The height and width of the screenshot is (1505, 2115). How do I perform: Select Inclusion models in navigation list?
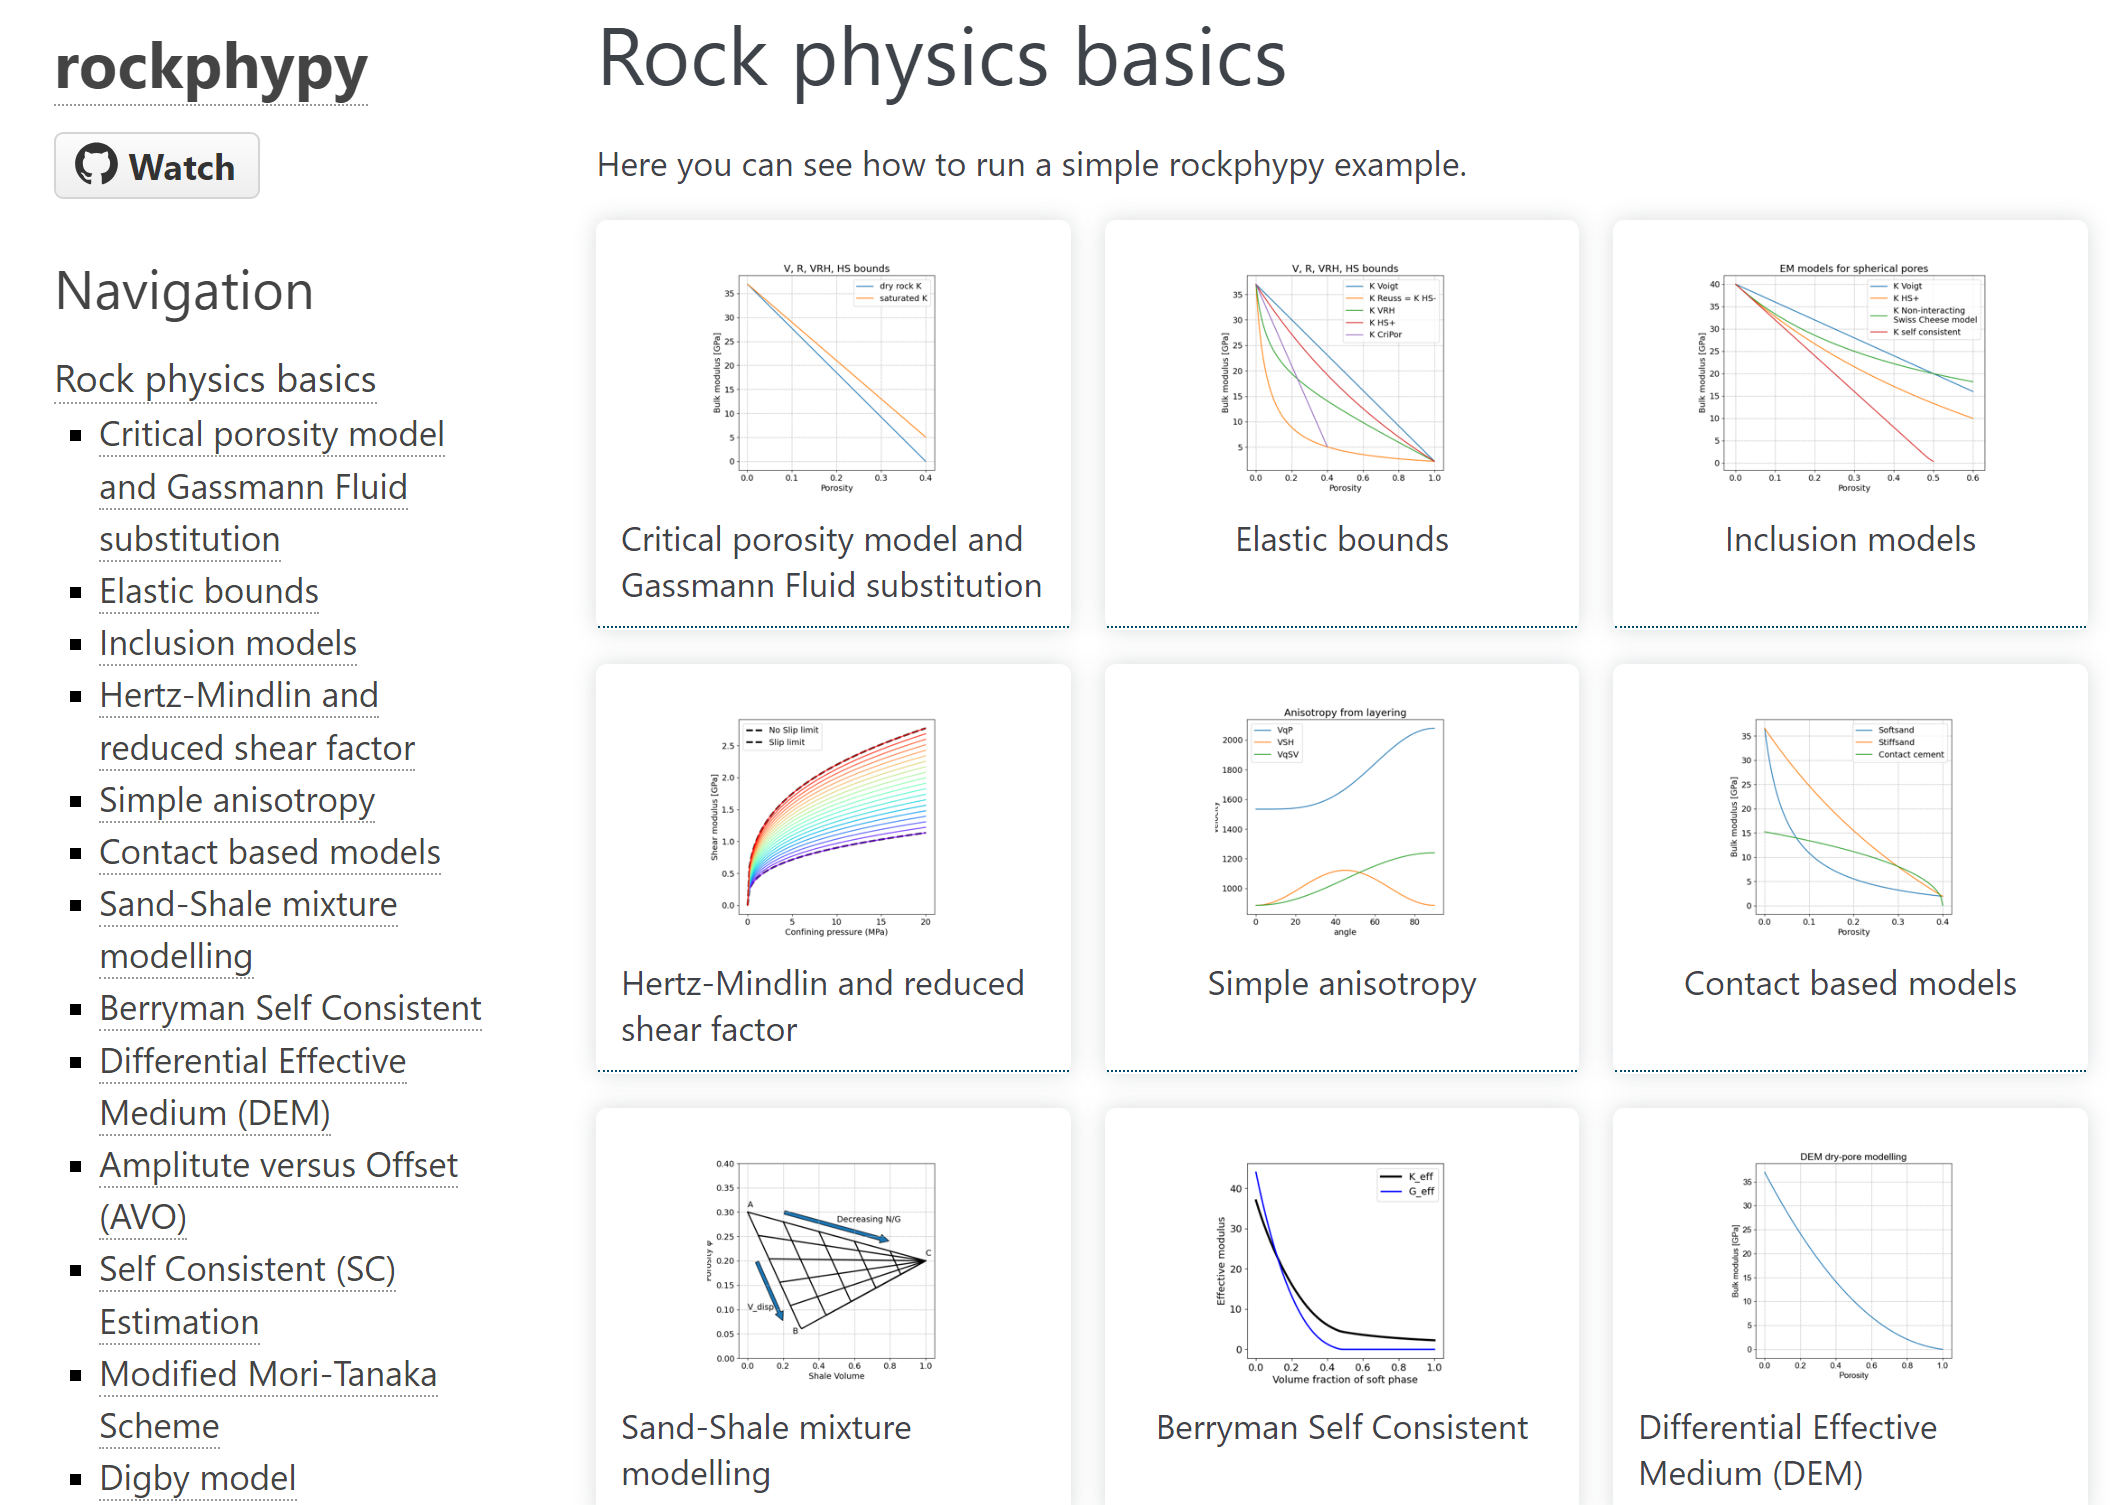pyautogui.click(x=227, y=643)
